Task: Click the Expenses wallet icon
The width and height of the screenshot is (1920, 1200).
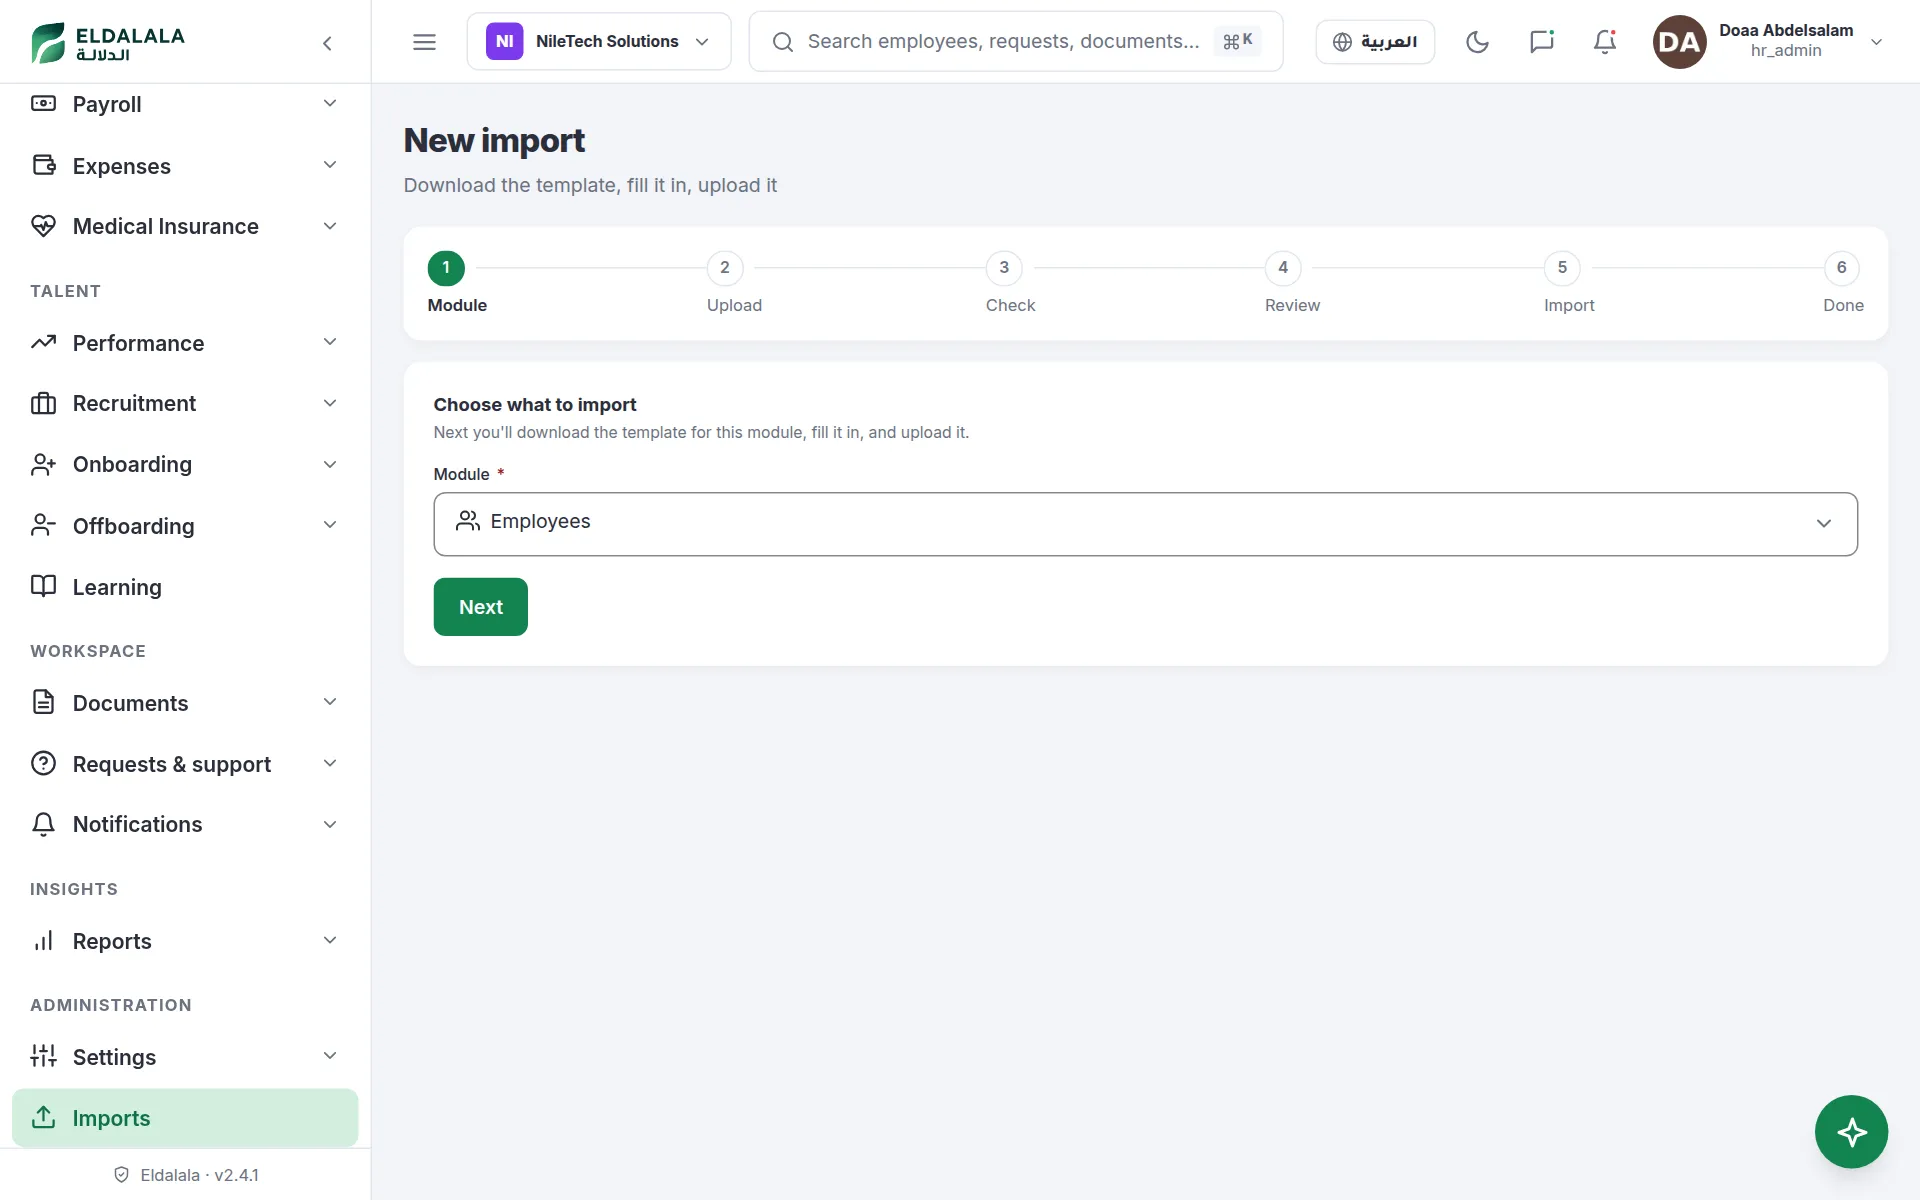Action: tap(43, 165)
